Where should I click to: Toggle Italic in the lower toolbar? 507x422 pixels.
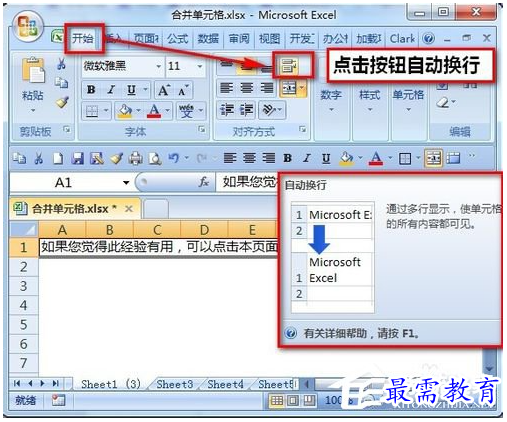307,158
